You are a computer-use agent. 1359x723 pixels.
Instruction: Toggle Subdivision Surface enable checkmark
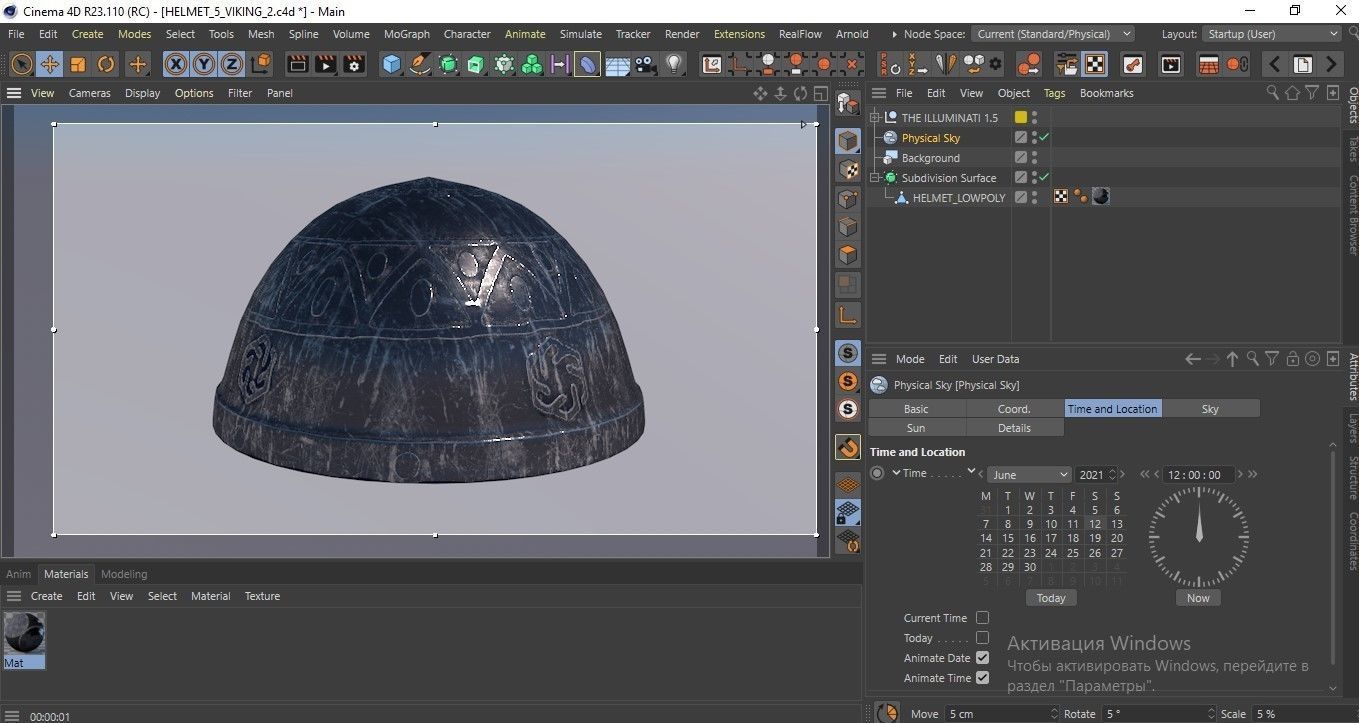pyautogui.click(x=1044, y=177)
